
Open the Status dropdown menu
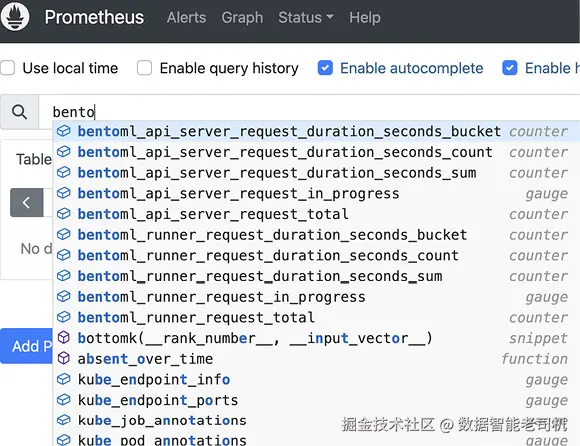pos(306,17)
